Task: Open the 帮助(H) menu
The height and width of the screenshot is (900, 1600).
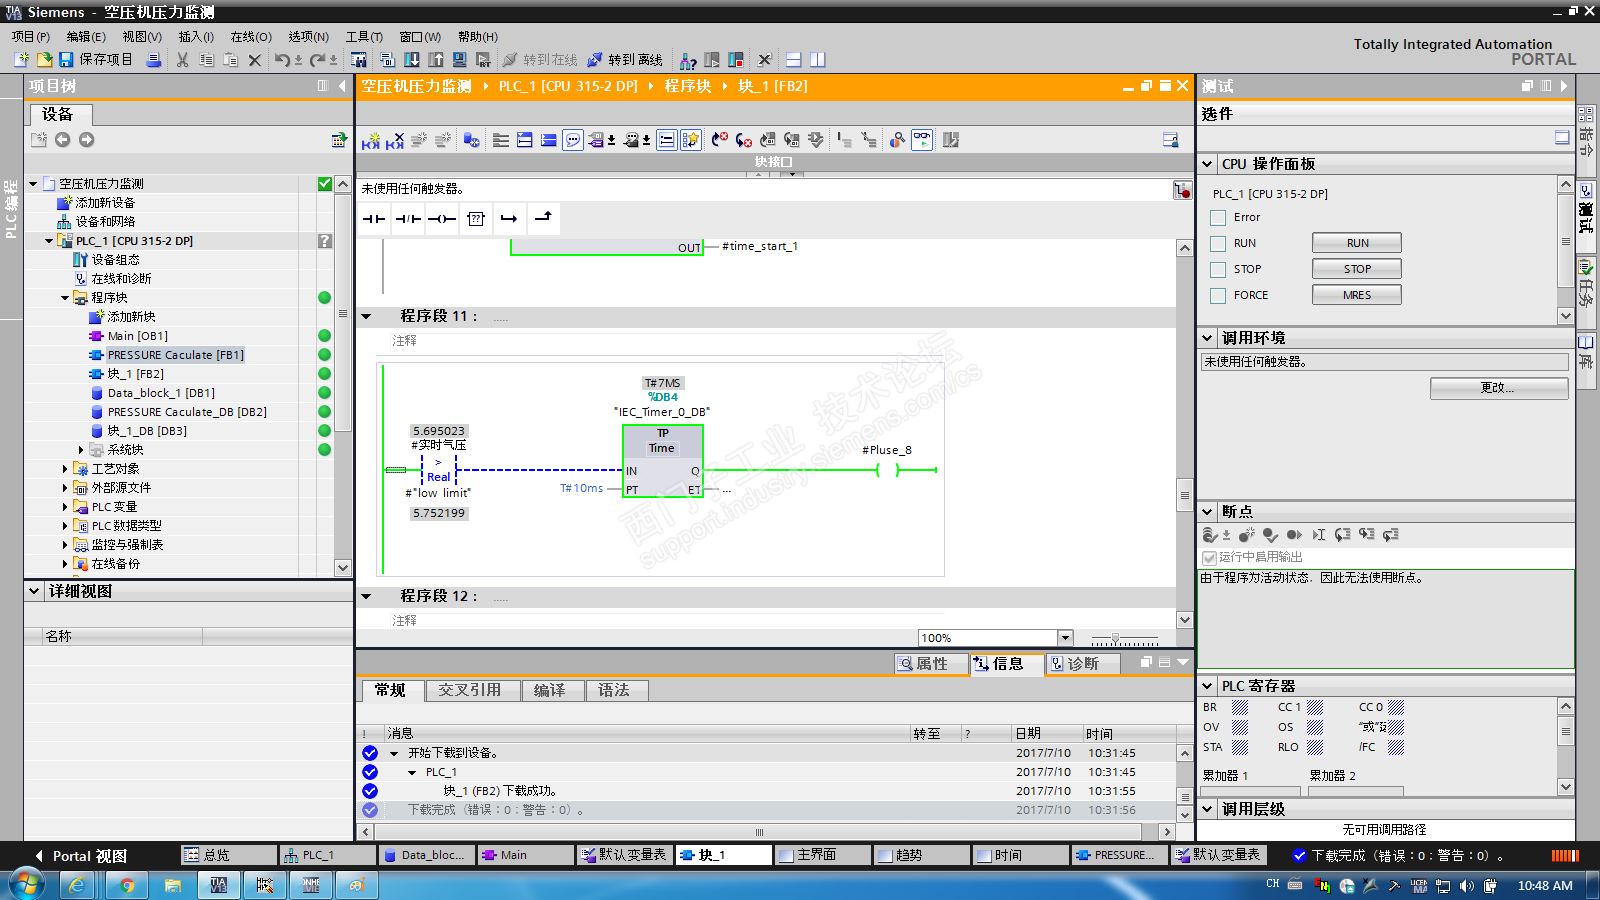Action: click(x=478, y=37)
